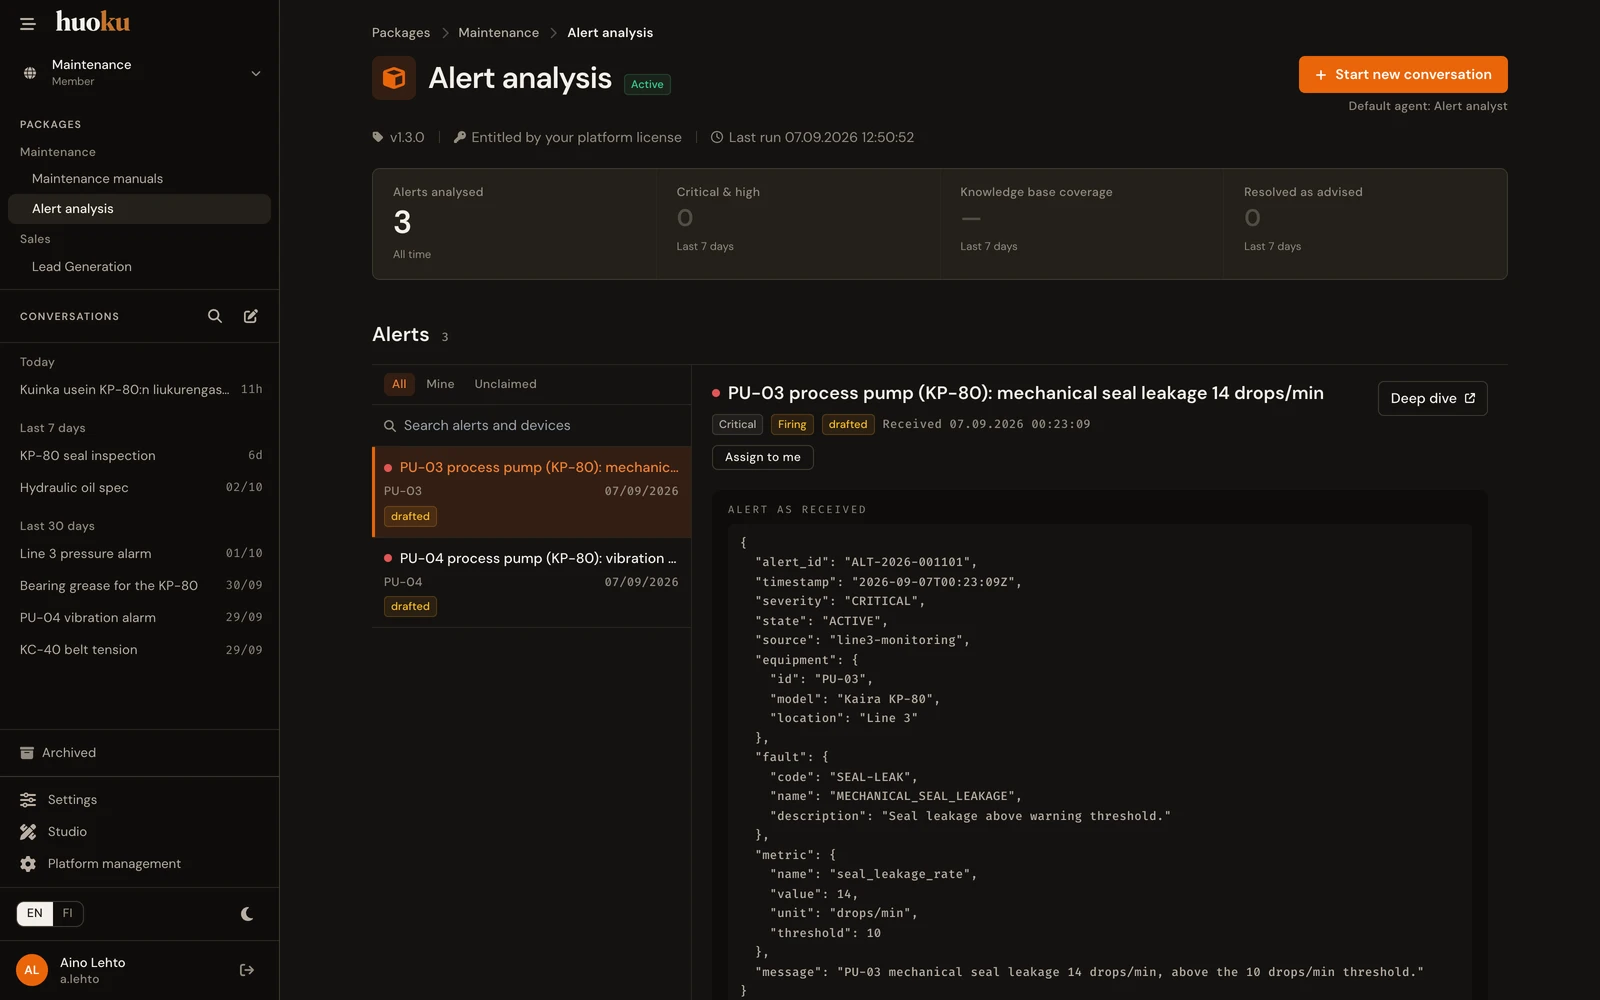The image size is (1600, 1000).
Task: Click the Settings sliders icon
Action: (x=28, y=800)
